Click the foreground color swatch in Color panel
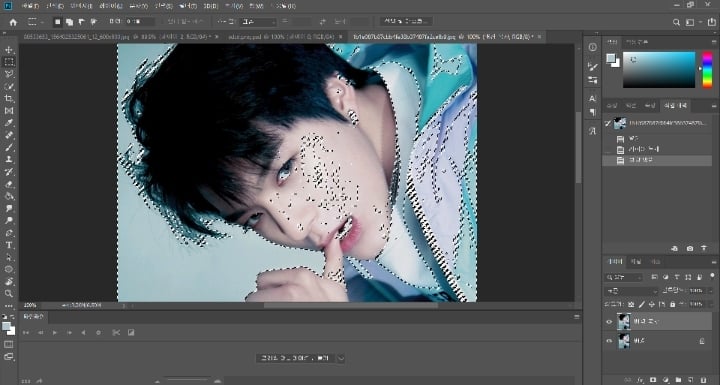Screen dimensions: 720x385 click(x=610, y=58)
